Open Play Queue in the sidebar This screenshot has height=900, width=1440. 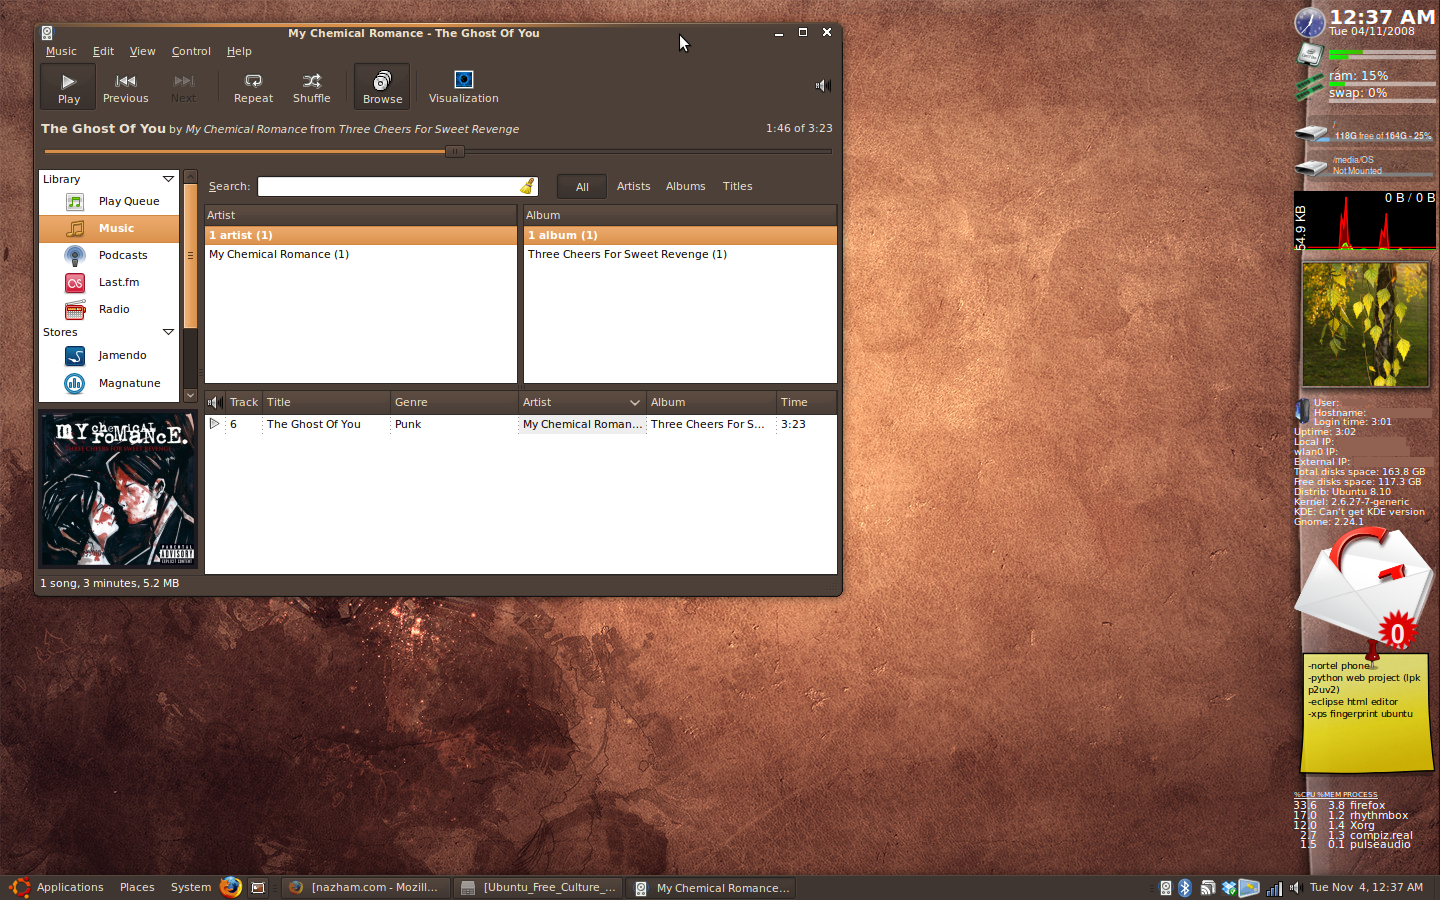(x=128, y=202)
